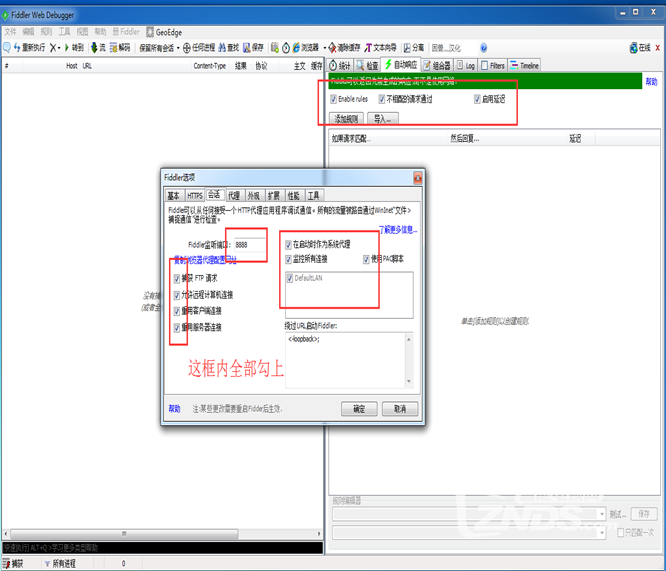Click the comment speech bubble toolbar icon
Image resolution: width=666 pixels, height=571 pixels.
click(7, 47)
